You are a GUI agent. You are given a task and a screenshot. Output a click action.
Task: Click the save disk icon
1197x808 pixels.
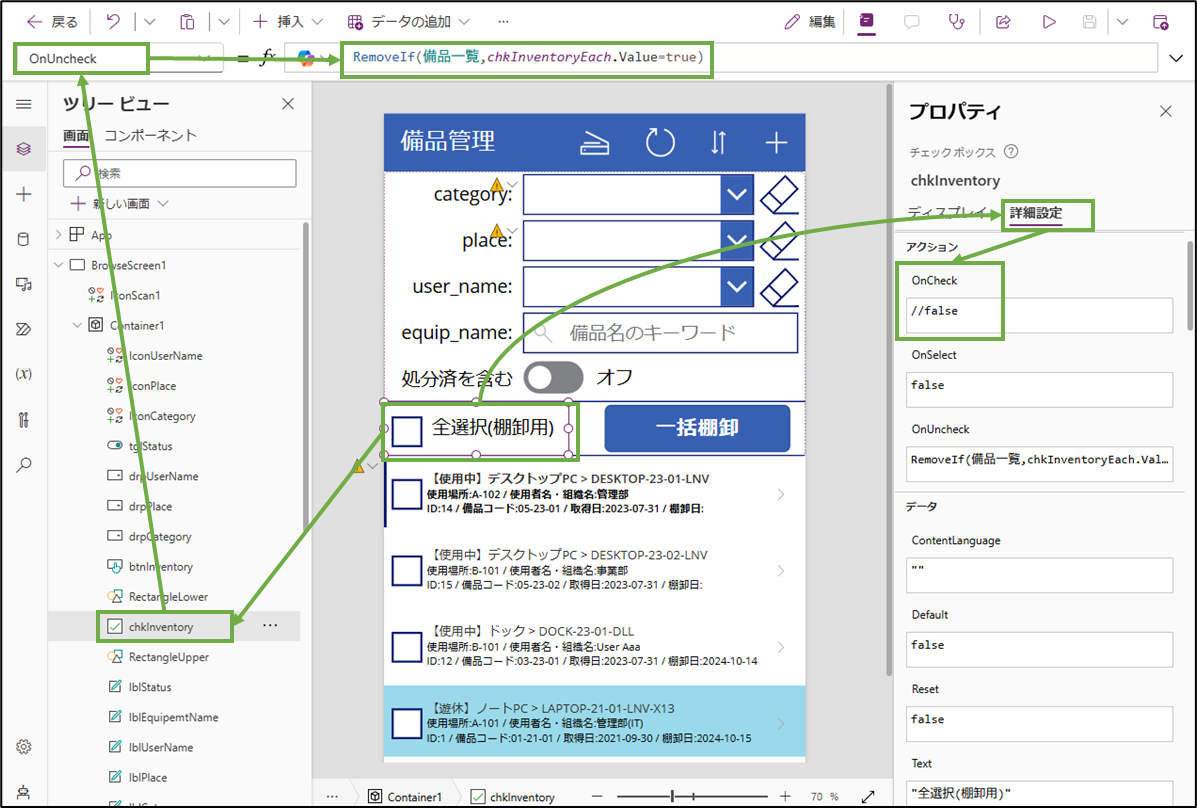click(x=1089, y=21)
